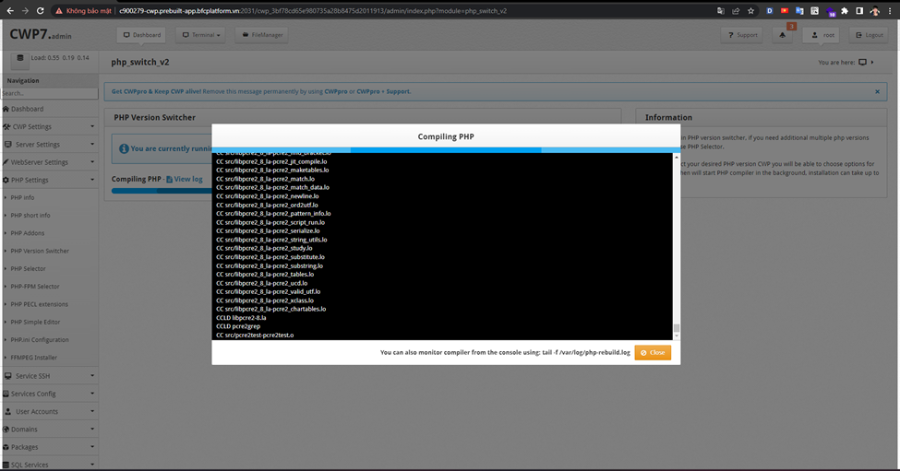Click the Get CWPpro & Keep CWP alive link

click(x=156, y=91)
